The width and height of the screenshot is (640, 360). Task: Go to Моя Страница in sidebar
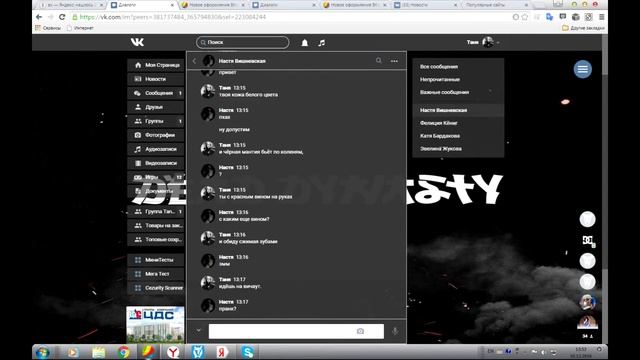pyautogui.click(x=156, y=65)
